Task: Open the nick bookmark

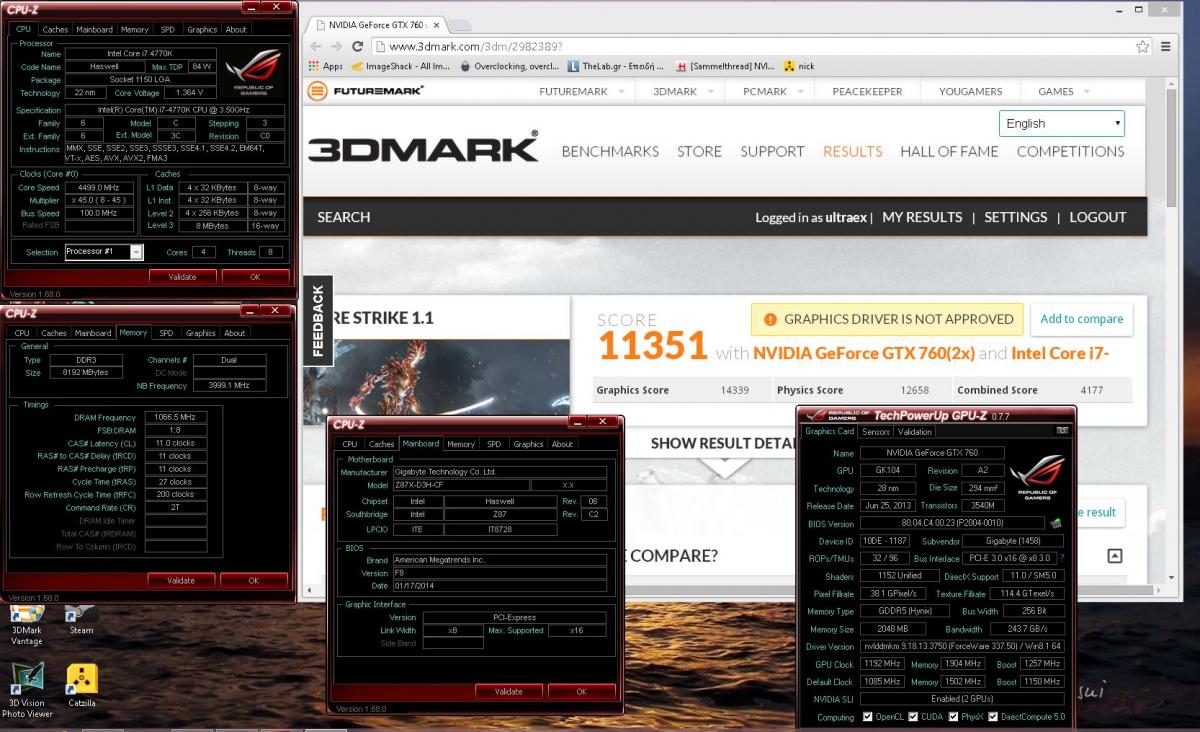Action: pyautogui.click(x=799, y=66)
